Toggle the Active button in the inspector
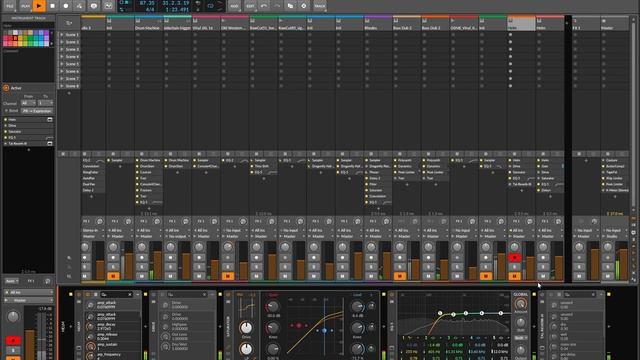 click(x=6, y=88)
